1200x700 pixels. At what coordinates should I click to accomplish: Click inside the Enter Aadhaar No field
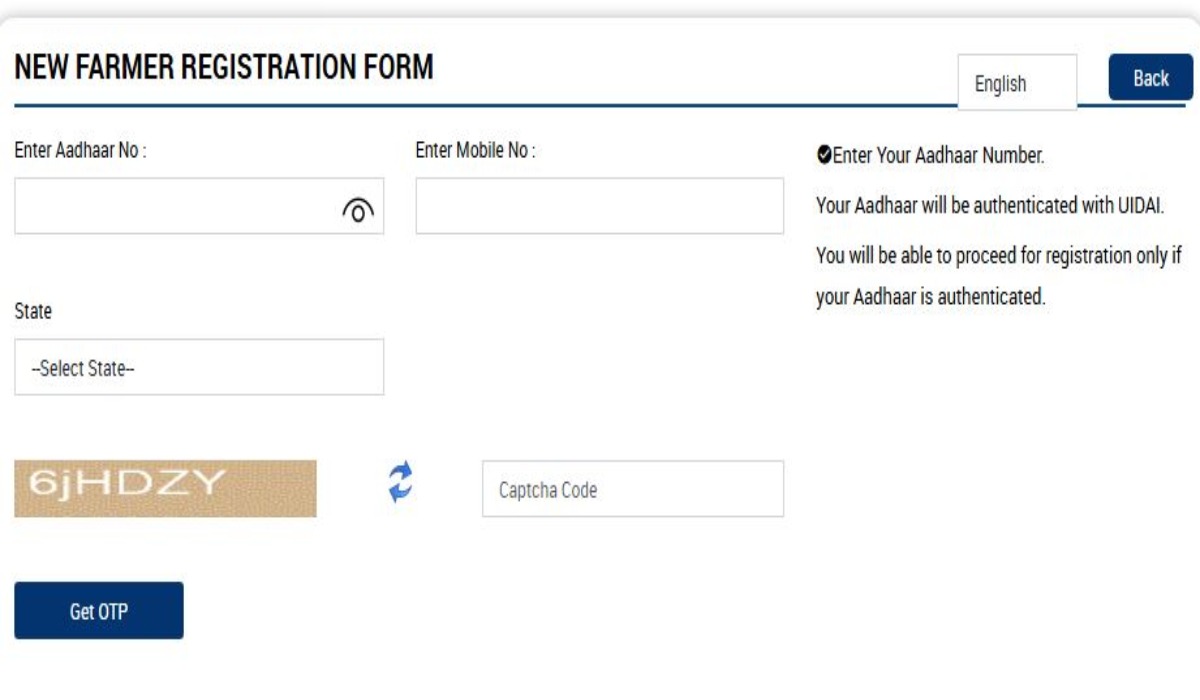[180, 208]
